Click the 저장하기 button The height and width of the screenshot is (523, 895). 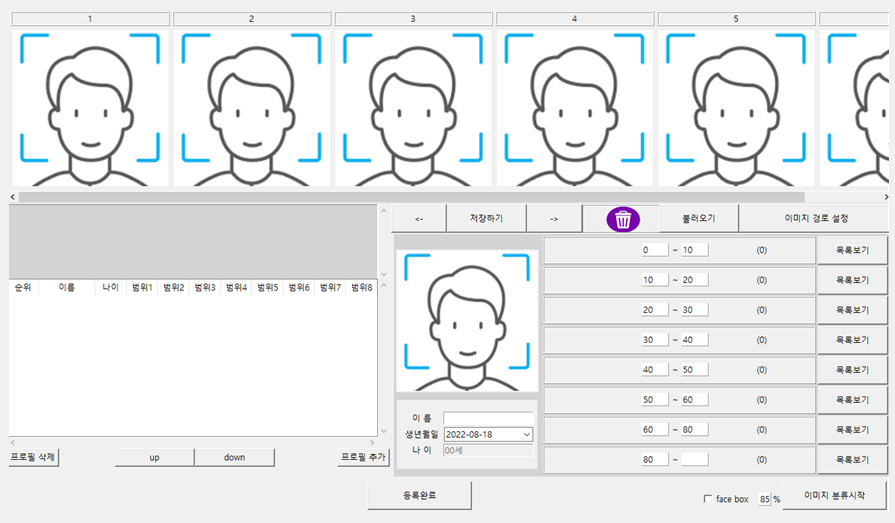[x=486, y=219]
